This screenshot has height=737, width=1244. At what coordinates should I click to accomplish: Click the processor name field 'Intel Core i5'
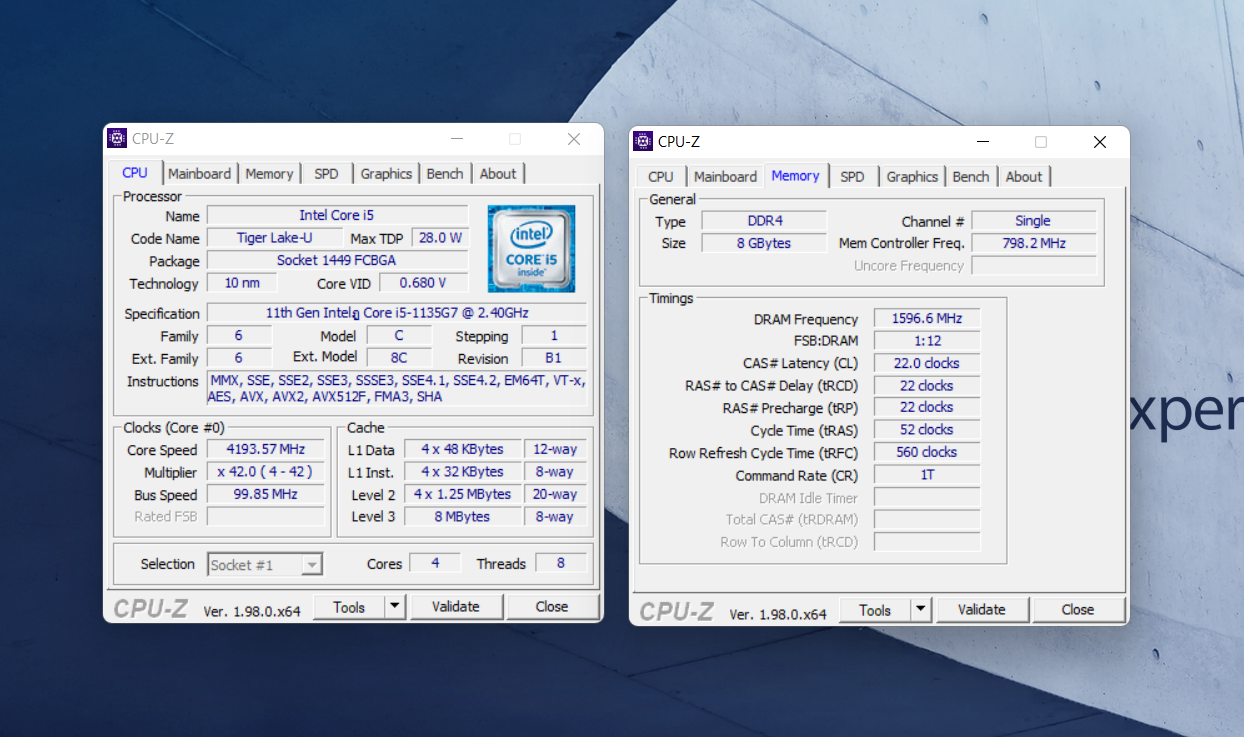pyautogui.click(x=337, y=216)
